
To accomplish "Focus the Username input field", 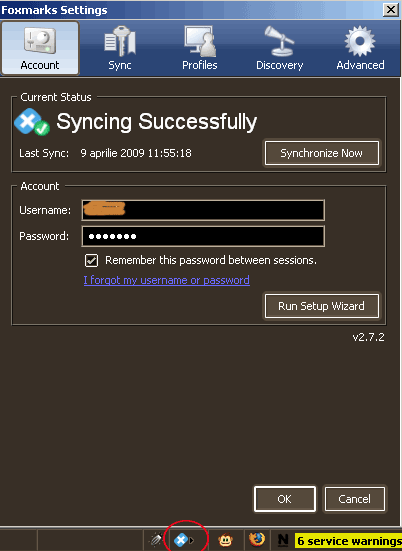I will click(x=203, y=210).
